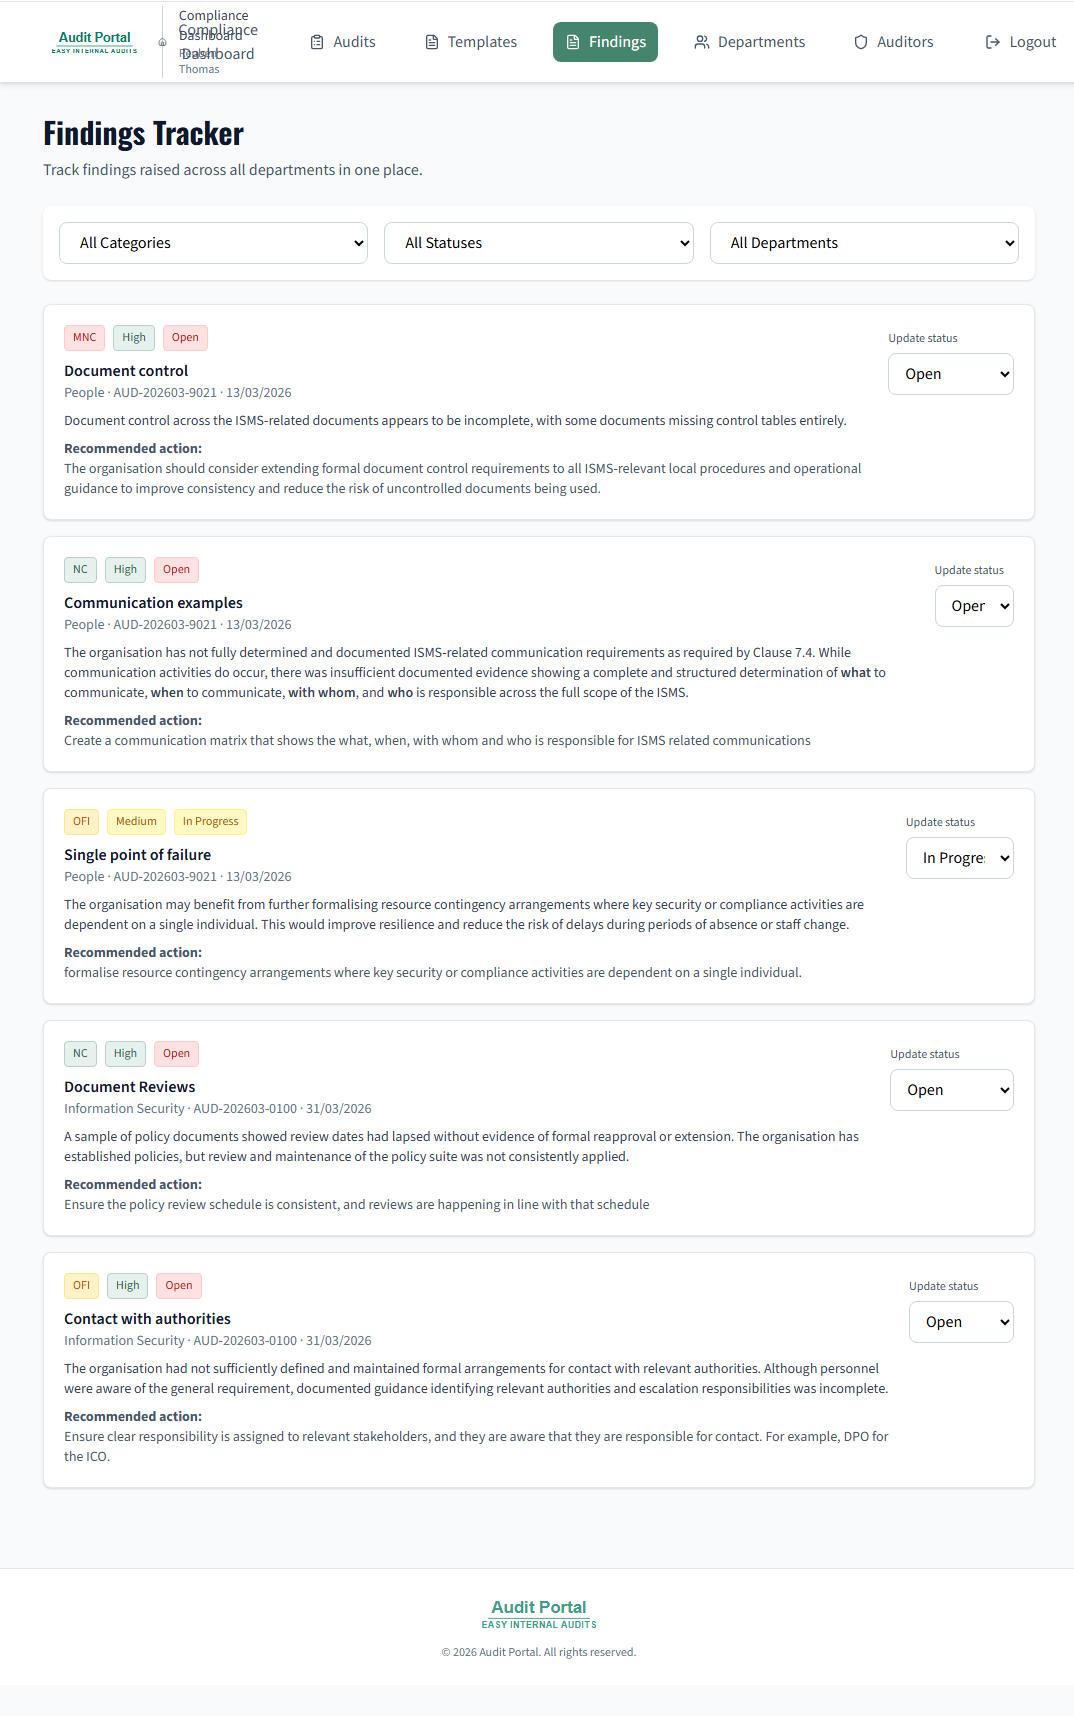Navigate to Auditors
The image size is (1074, 1716).
[x=894, y=42]
